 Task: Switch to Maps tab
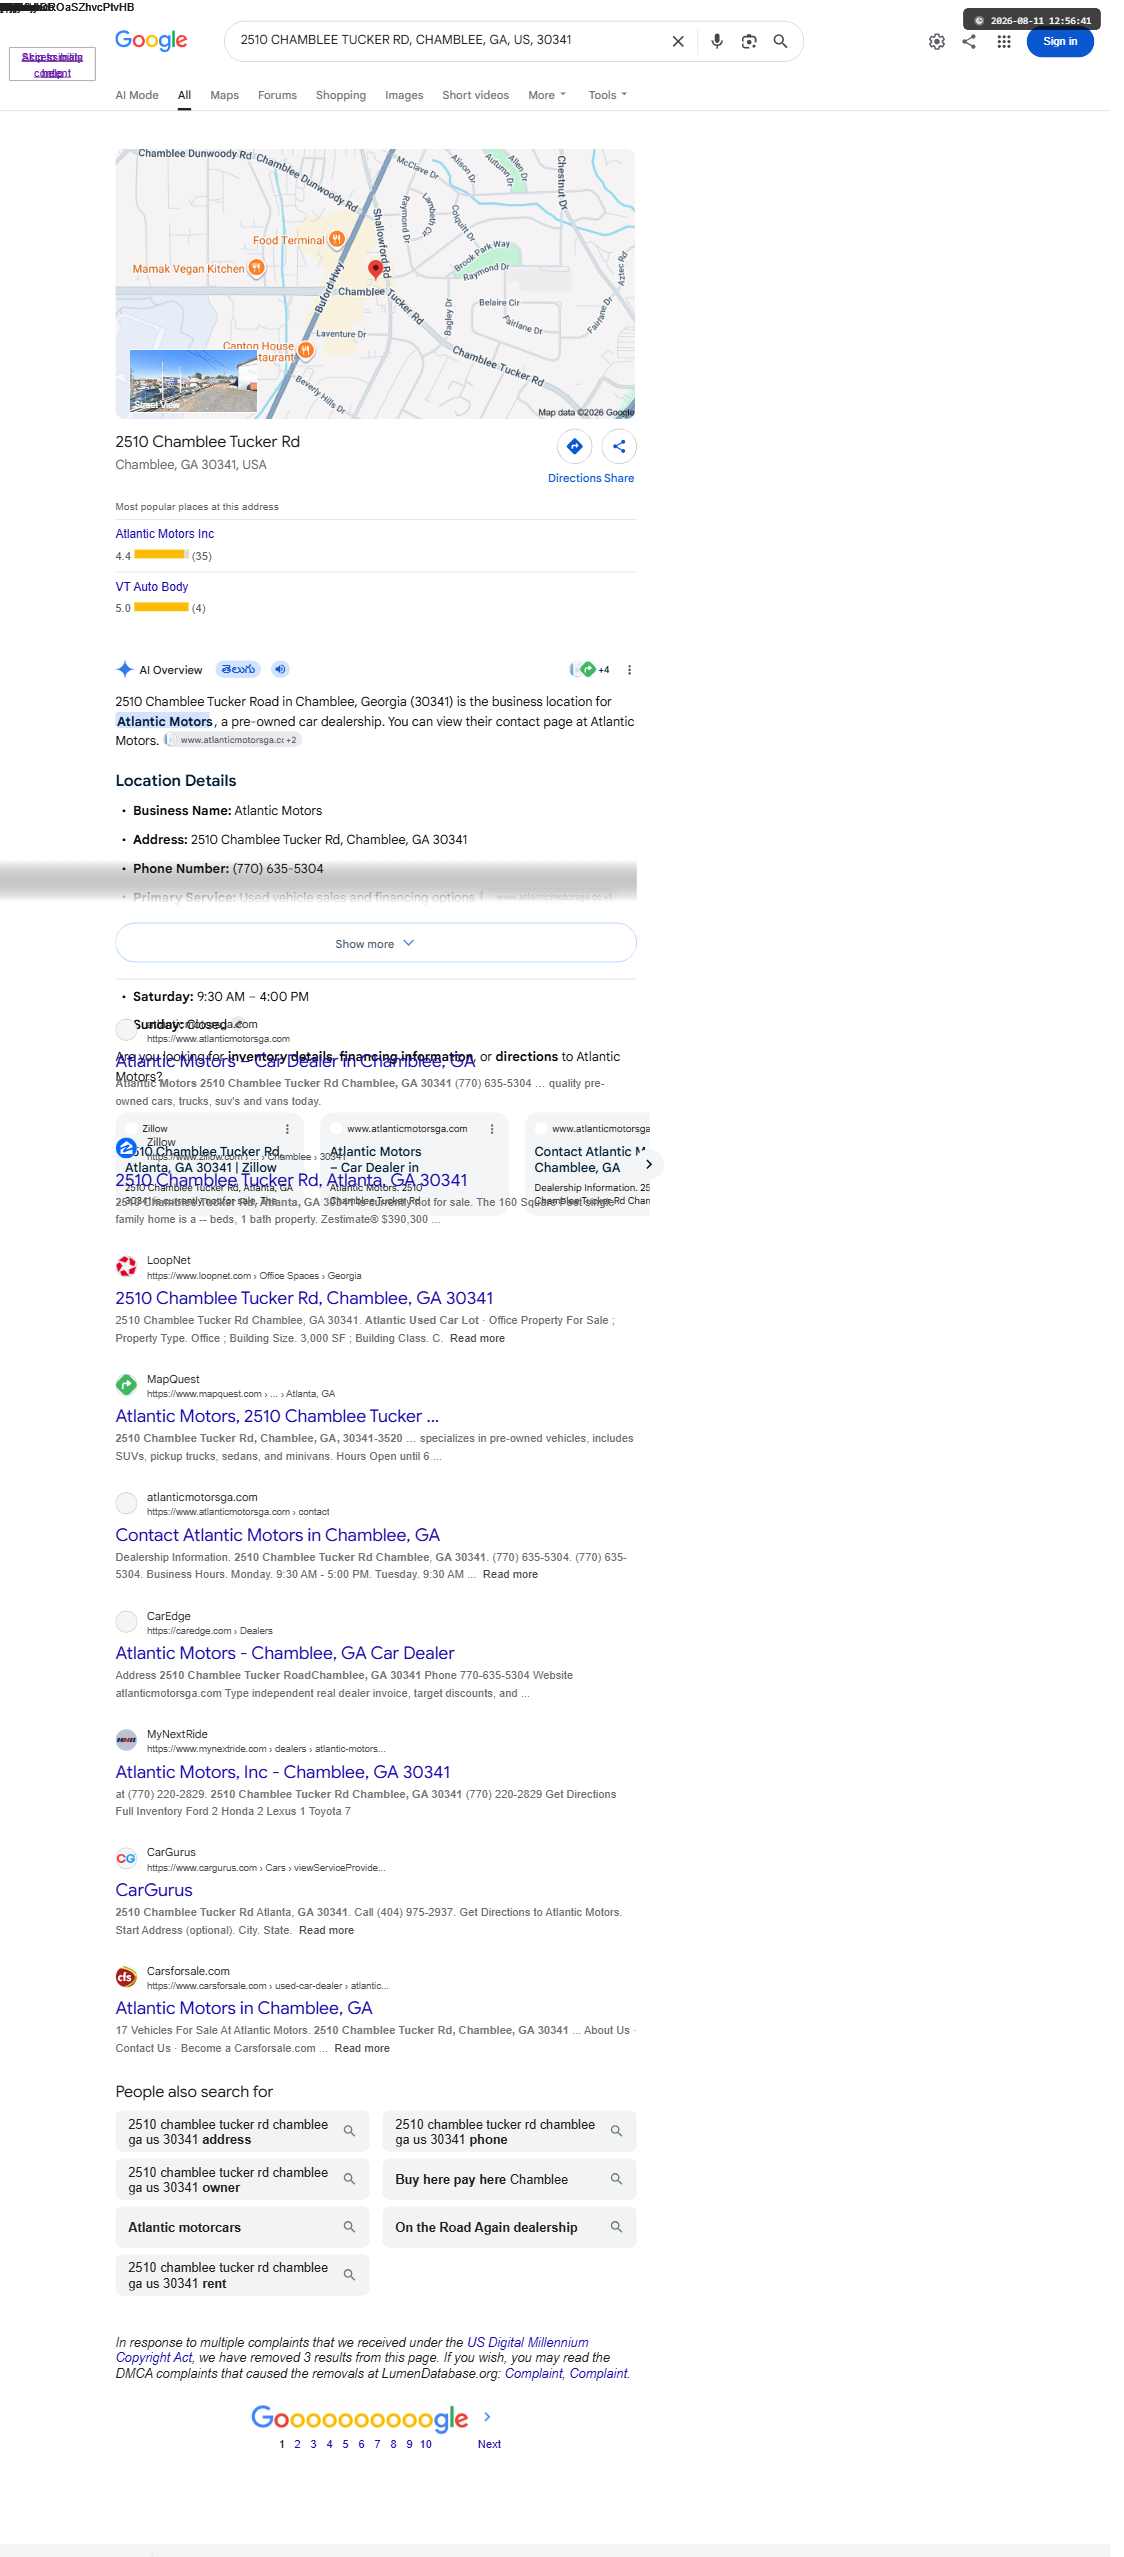click(224, 95)
